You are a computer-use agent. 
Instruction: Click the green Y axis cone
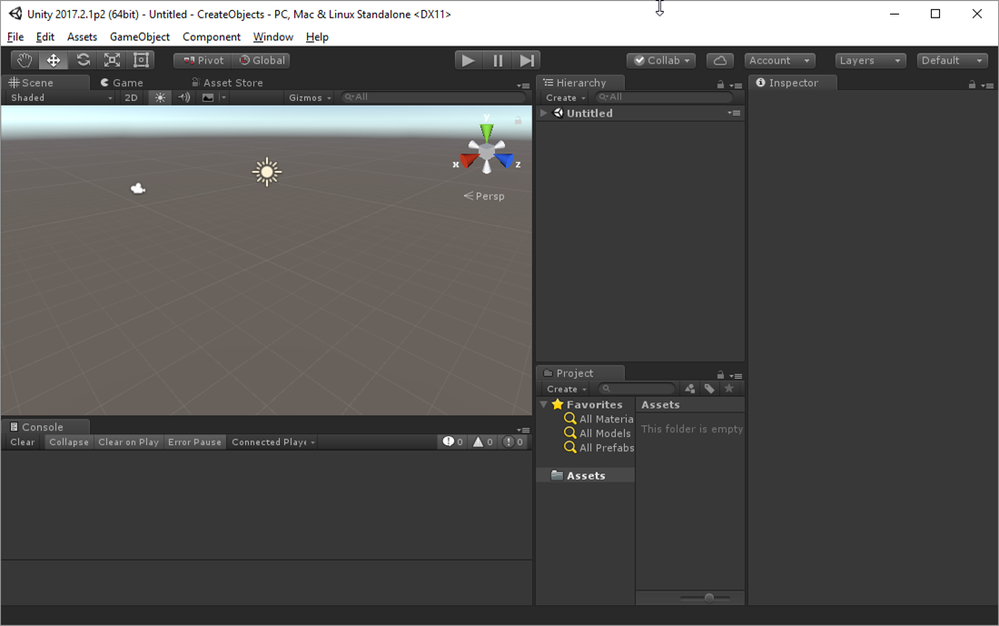tap(487, 132)
